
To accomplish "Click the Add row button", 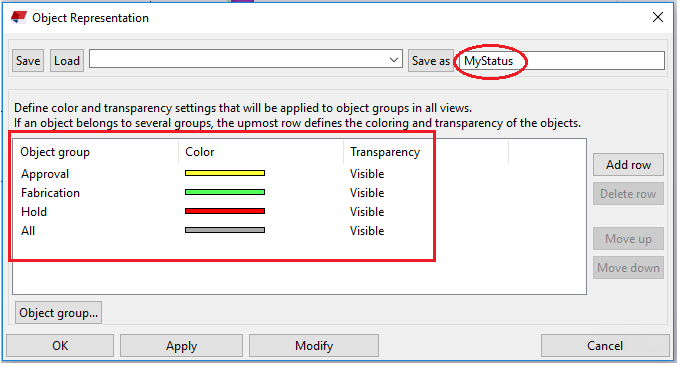I will tap(628, 165).
